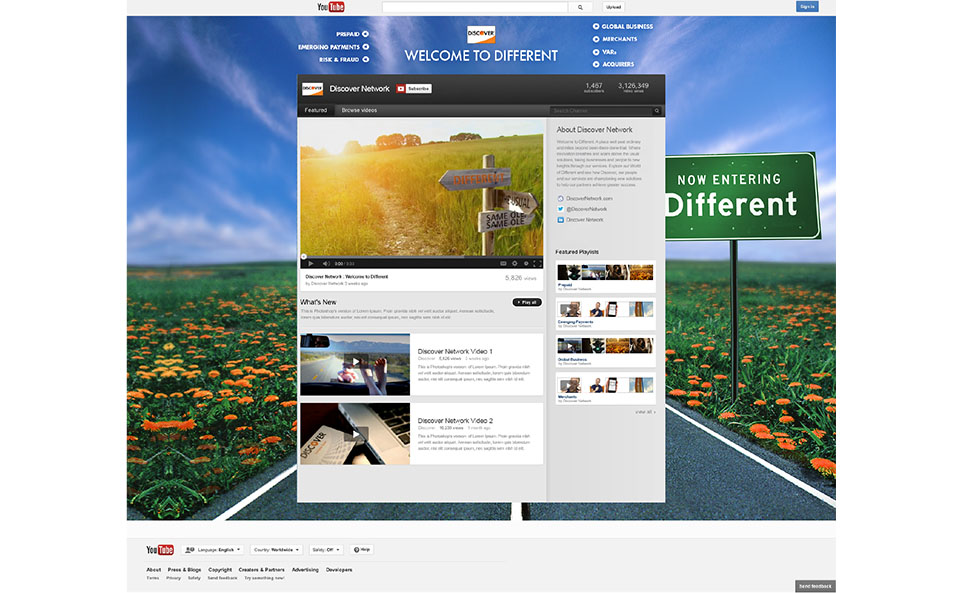Open video settings gear in player
This screenshot has height=593, width=960.
512,263
